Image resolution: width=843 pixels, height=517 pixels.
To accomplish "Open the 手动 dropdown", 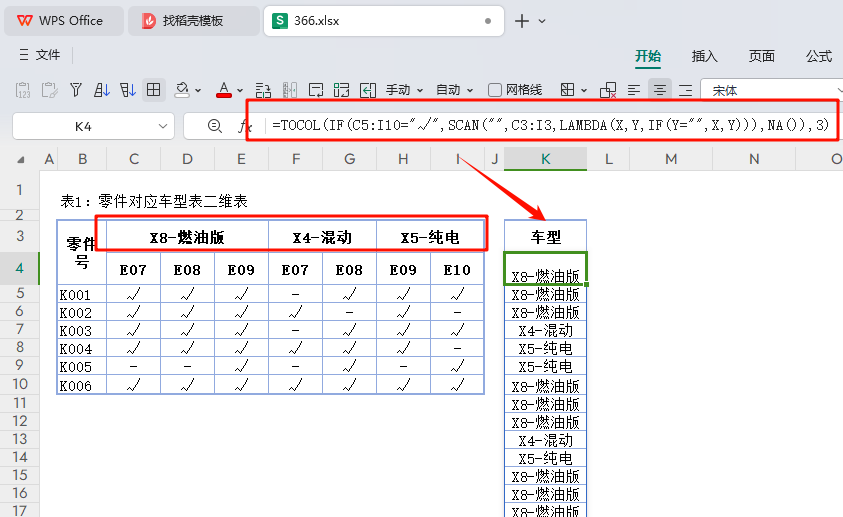I will point(404,90).
